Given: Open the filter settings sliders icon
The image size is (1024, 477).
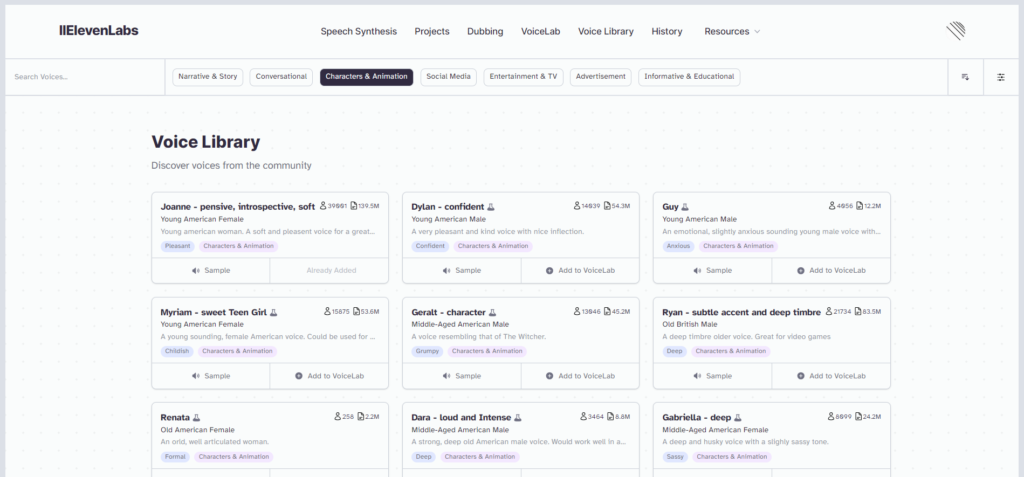Looking at the screenshot, I should coord(1001,77).
